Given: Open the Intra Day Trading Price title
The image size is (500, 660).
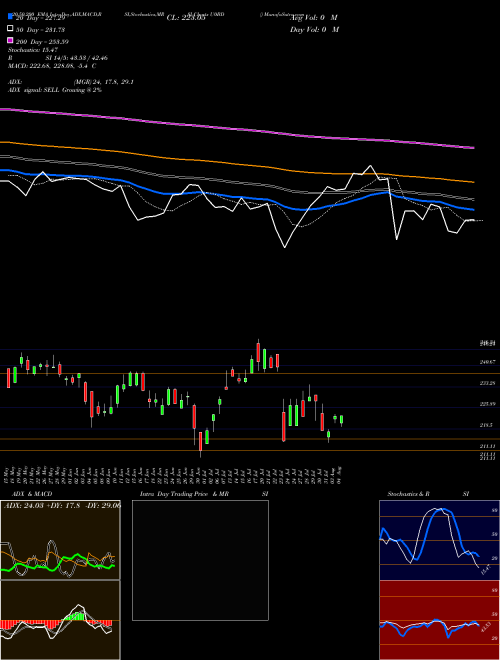Looking at the screenshot, I should pyautogui.click(x=184, y=494).
